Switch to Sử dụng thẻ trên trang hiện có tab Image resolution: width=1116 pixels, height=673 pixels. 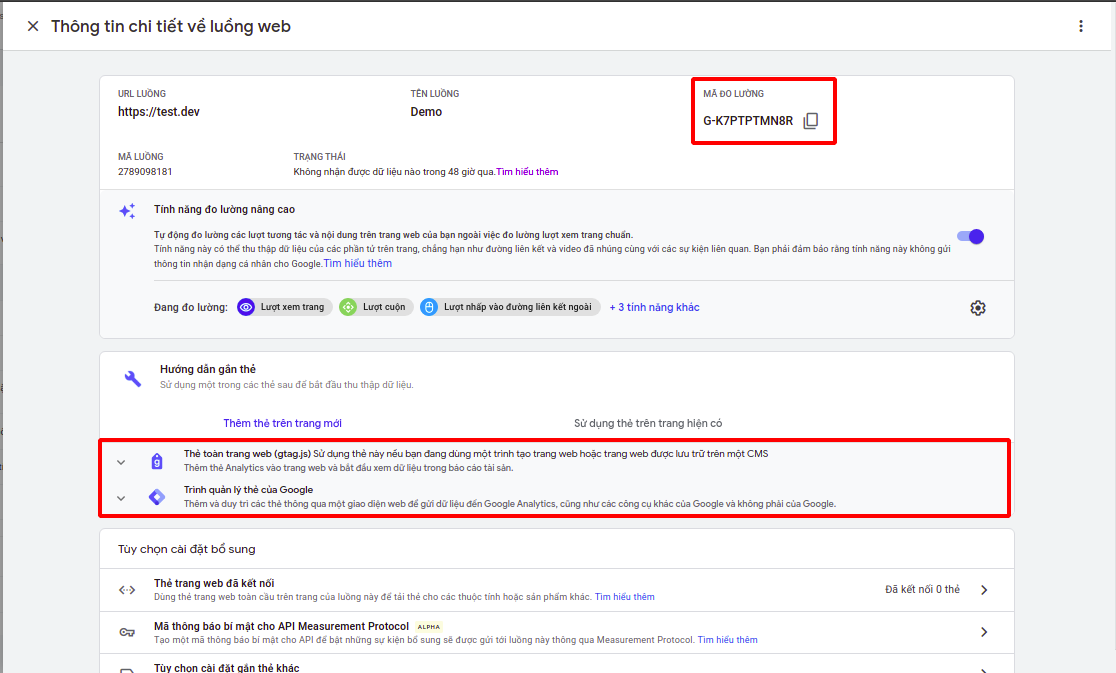(x=648, y=423)
